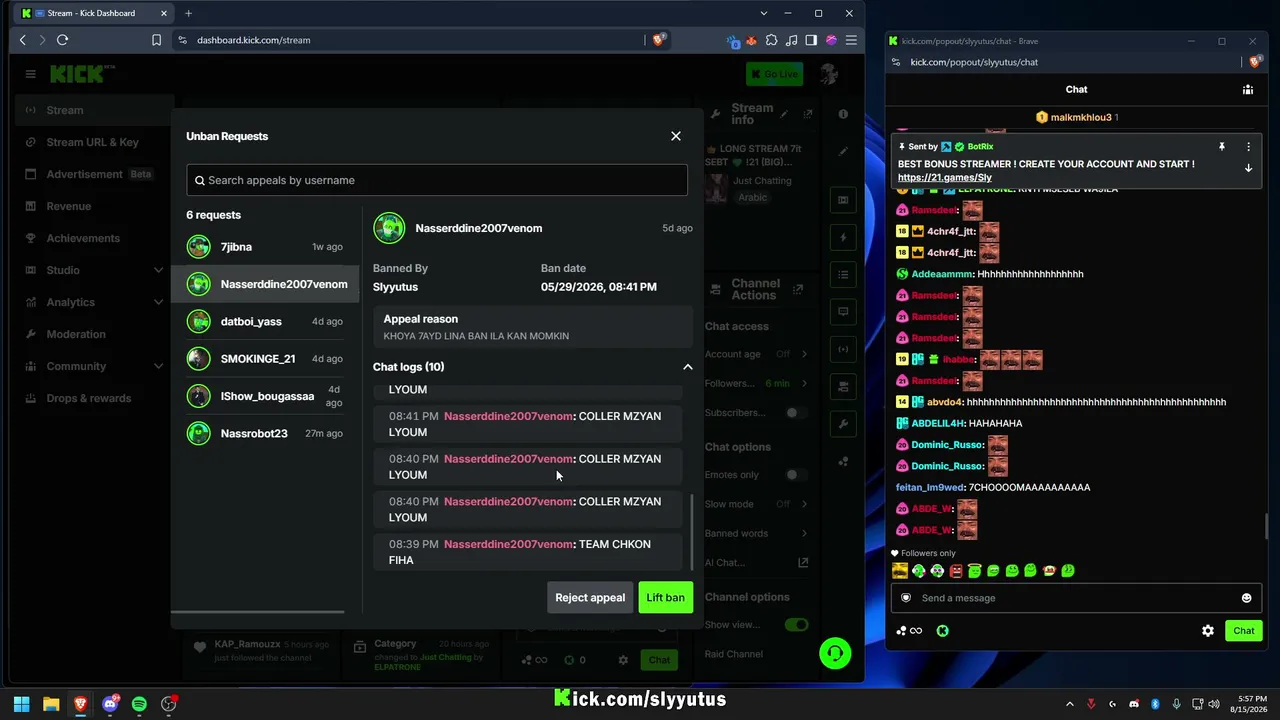Open the emoji picker in chat

tap(1246, 598)
